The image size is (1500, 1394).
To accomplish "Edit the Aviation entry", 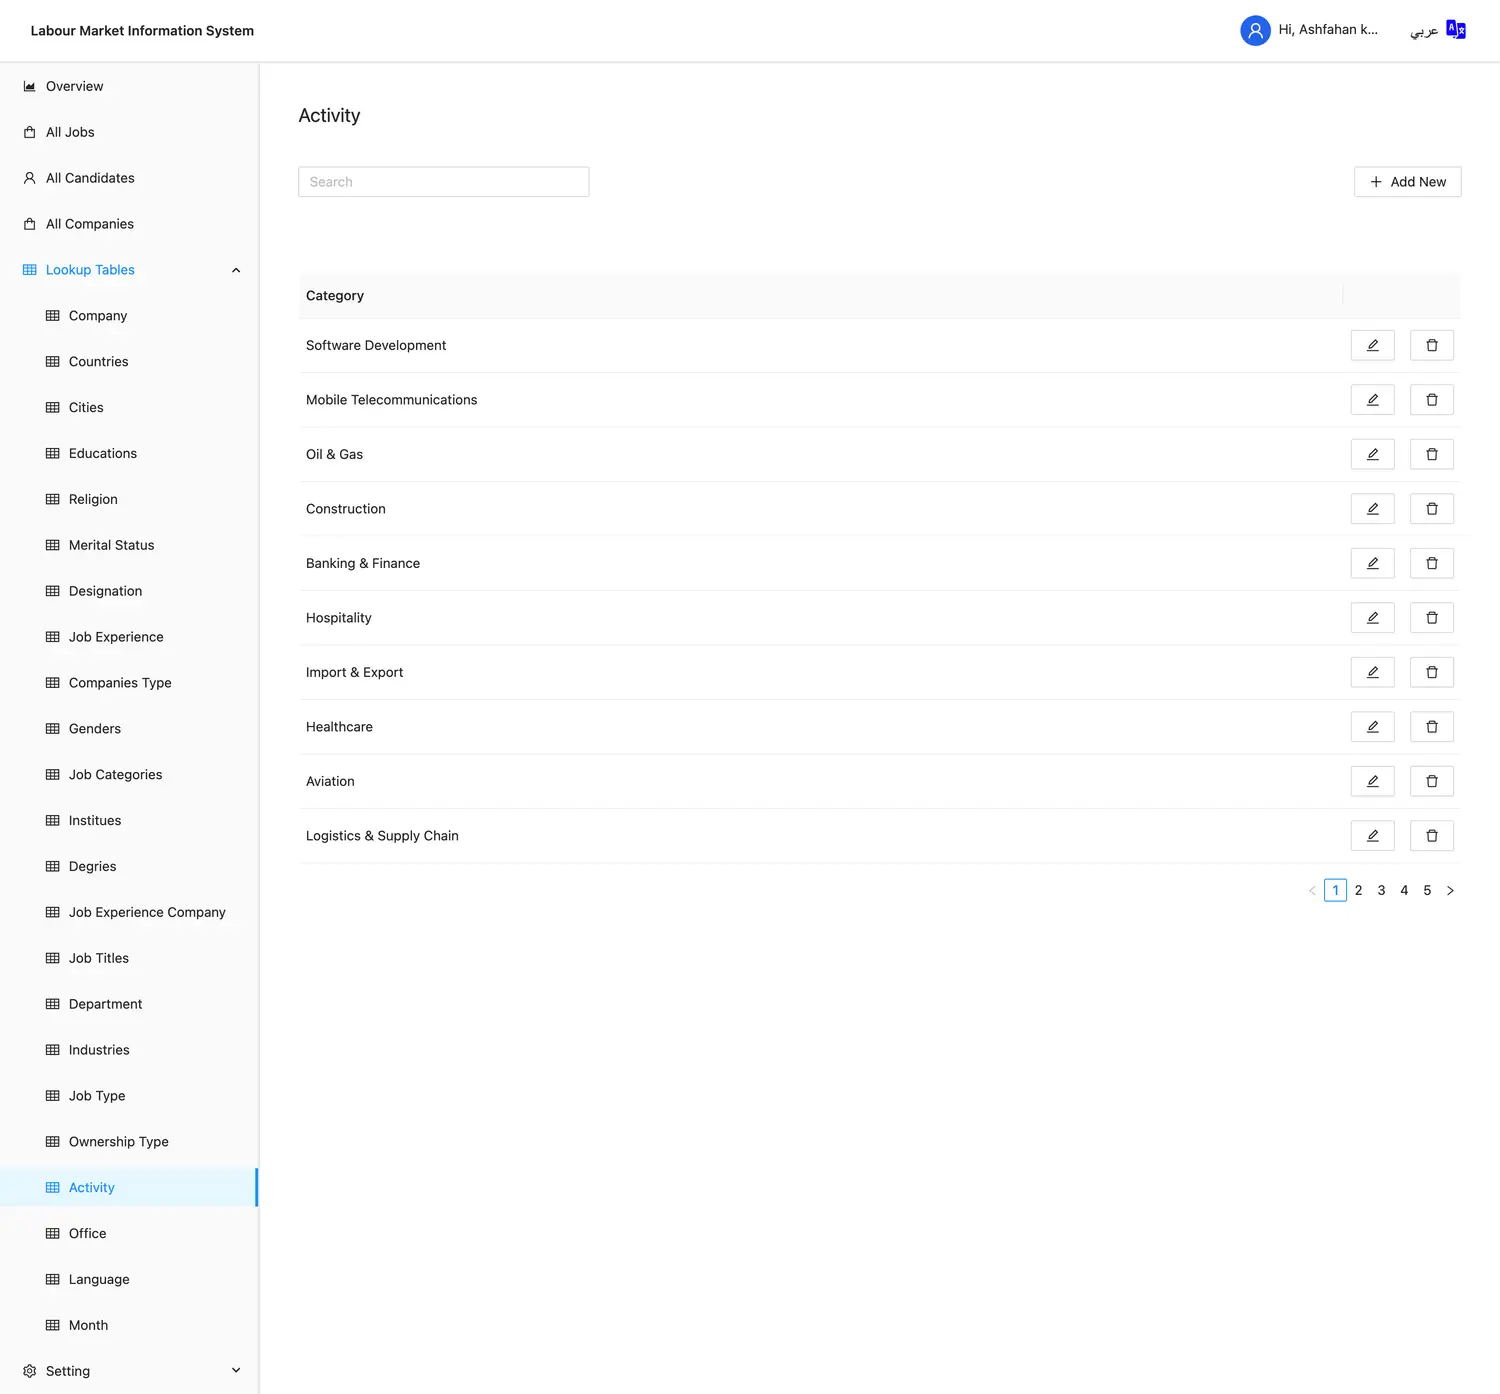I will [x=1372, y=781].
